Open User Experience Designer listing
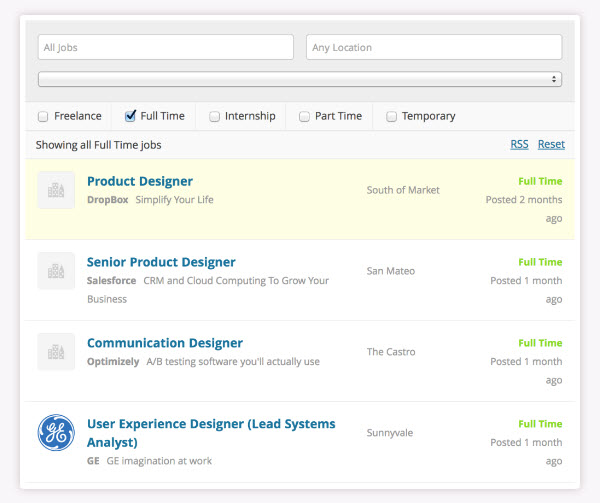600x503 pixels. click(211, 433)
